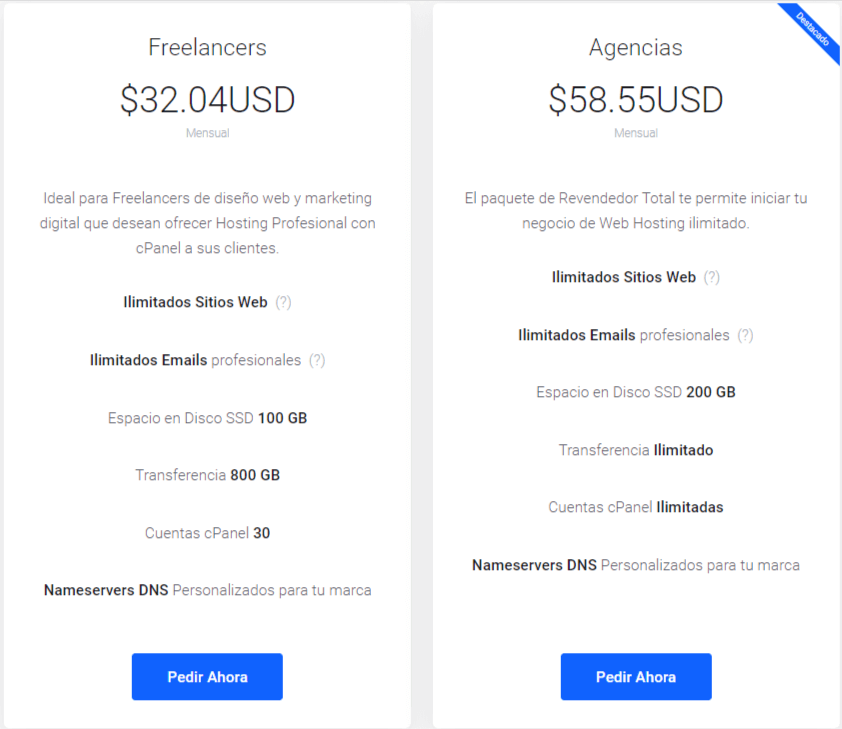Click the blue Destacado corner ribbon
Viewport: 842px width, 729px height.
tap(813, 30)
